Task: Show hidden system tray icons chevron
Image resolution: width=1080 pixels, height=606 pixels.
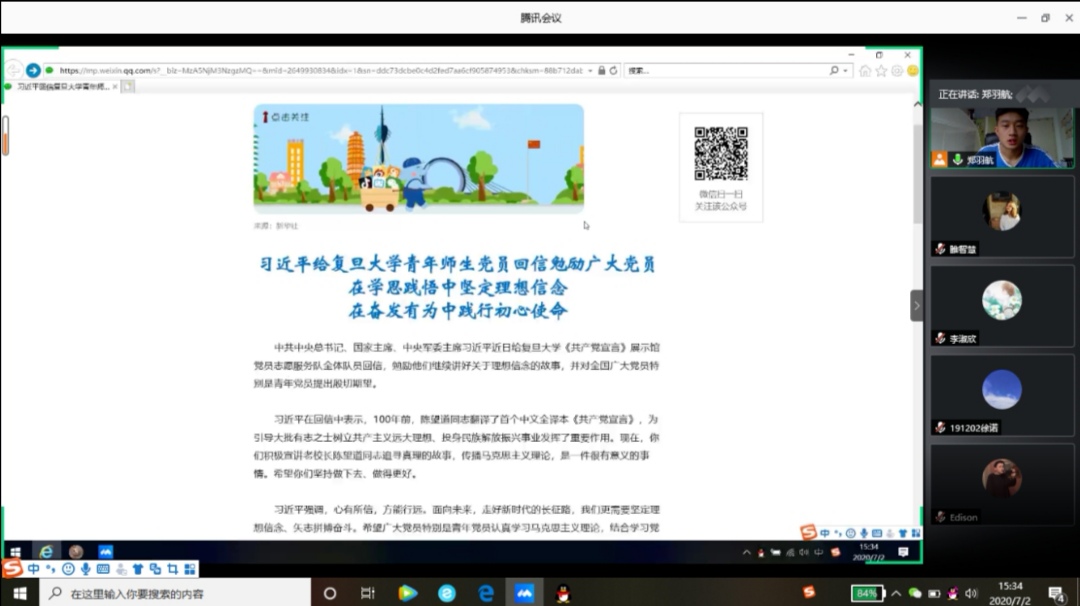Action: (x=896, y=593)
